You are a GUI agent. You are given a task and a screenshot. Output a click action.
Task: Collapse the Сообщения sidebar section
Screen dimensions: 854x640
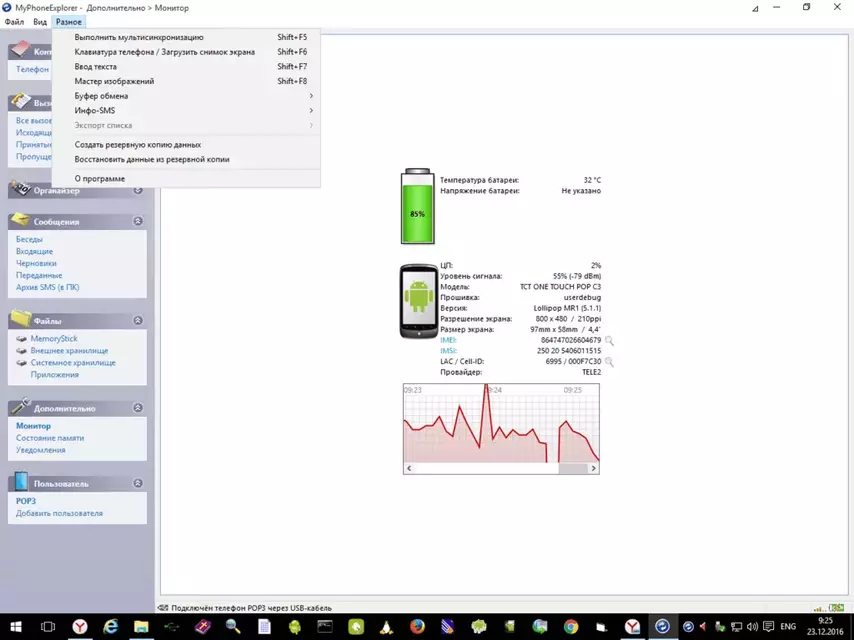(x=138, y=221)
